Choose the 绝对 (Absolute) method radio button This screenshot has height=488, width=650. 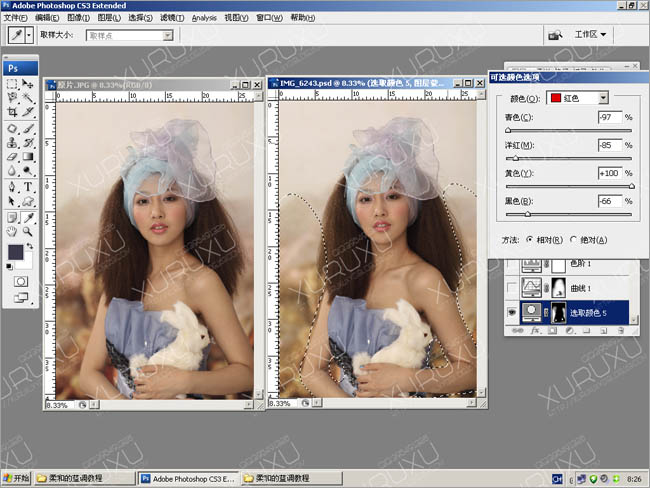click(573, 240)
